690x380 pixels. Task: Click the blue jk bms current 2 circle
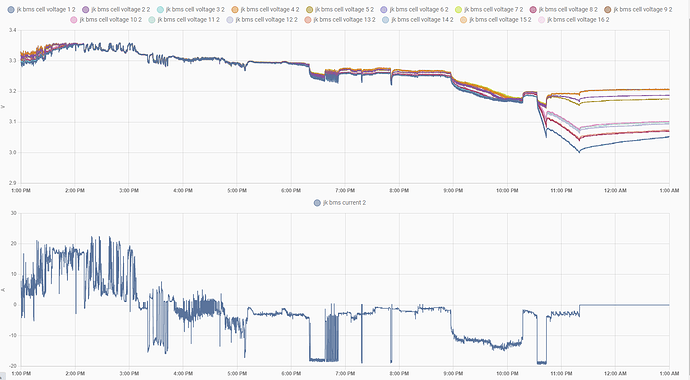pos(317,203)
